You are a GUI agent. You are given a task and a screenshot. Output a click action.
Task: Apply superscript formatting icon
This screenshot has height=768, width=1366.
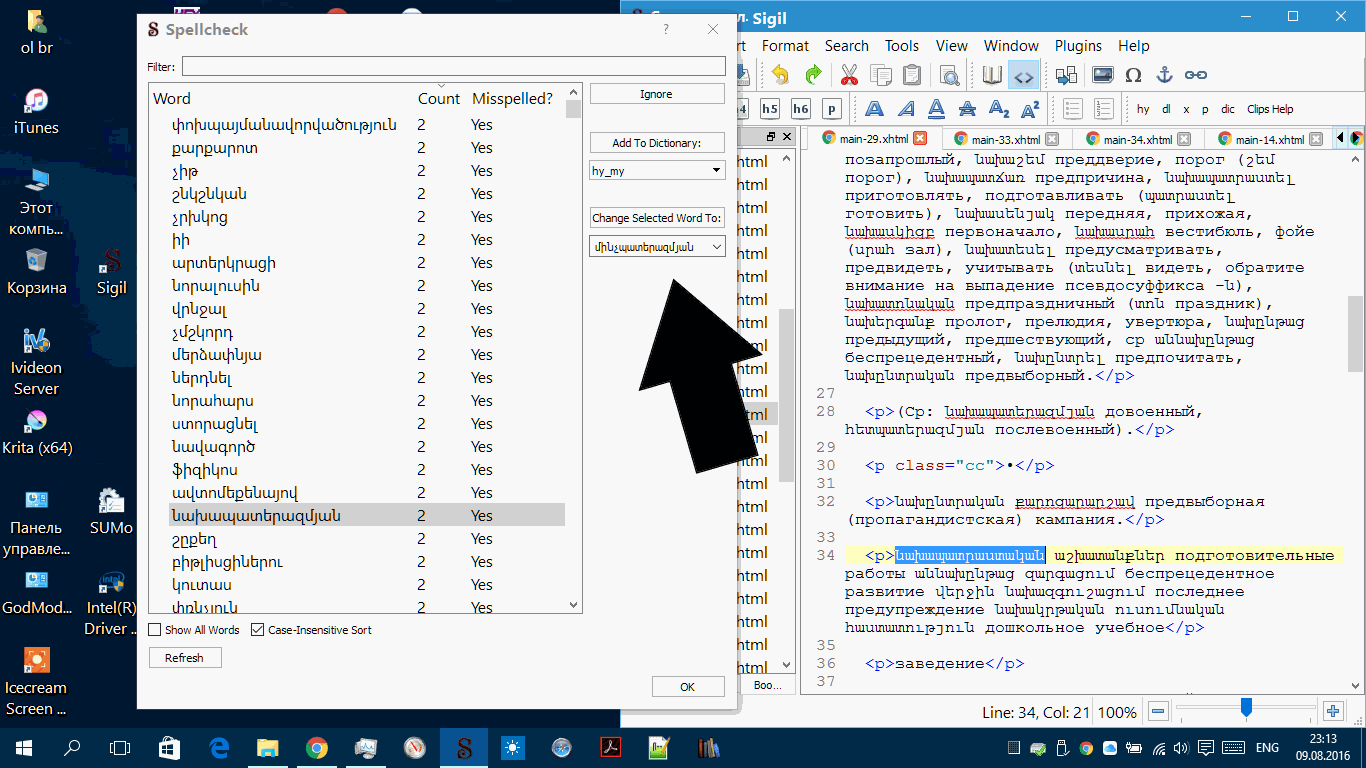click(x=1030, y=109)
